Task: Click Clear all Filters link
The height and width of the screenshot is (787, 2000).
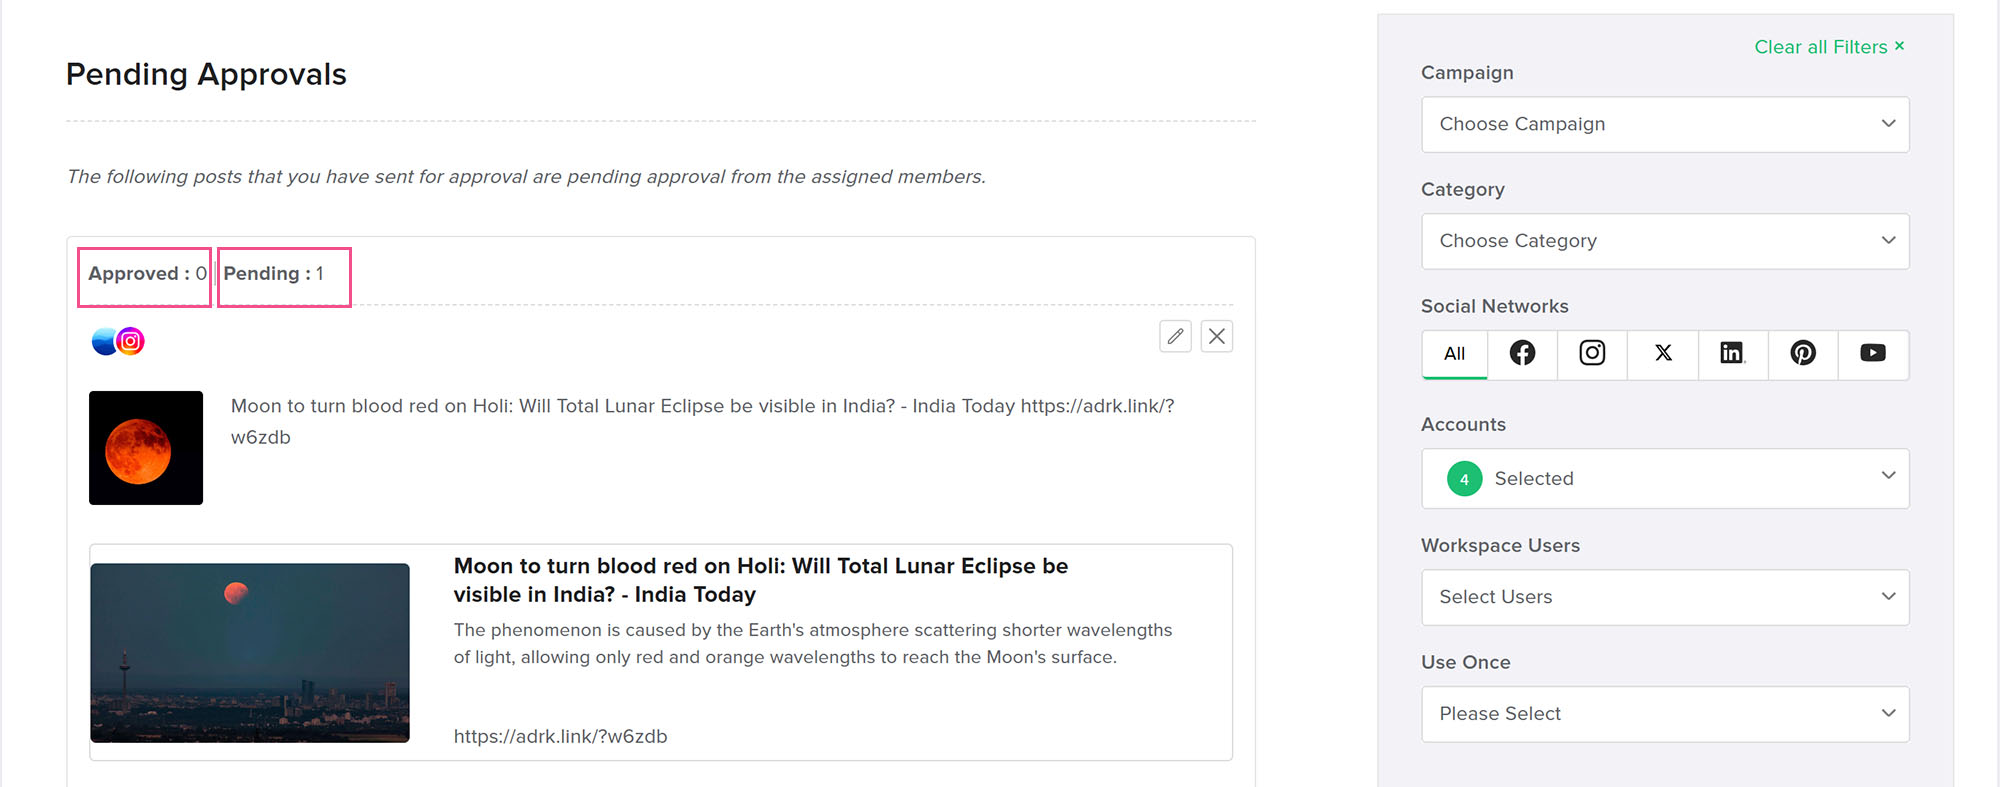Action: click(1828, 47)
